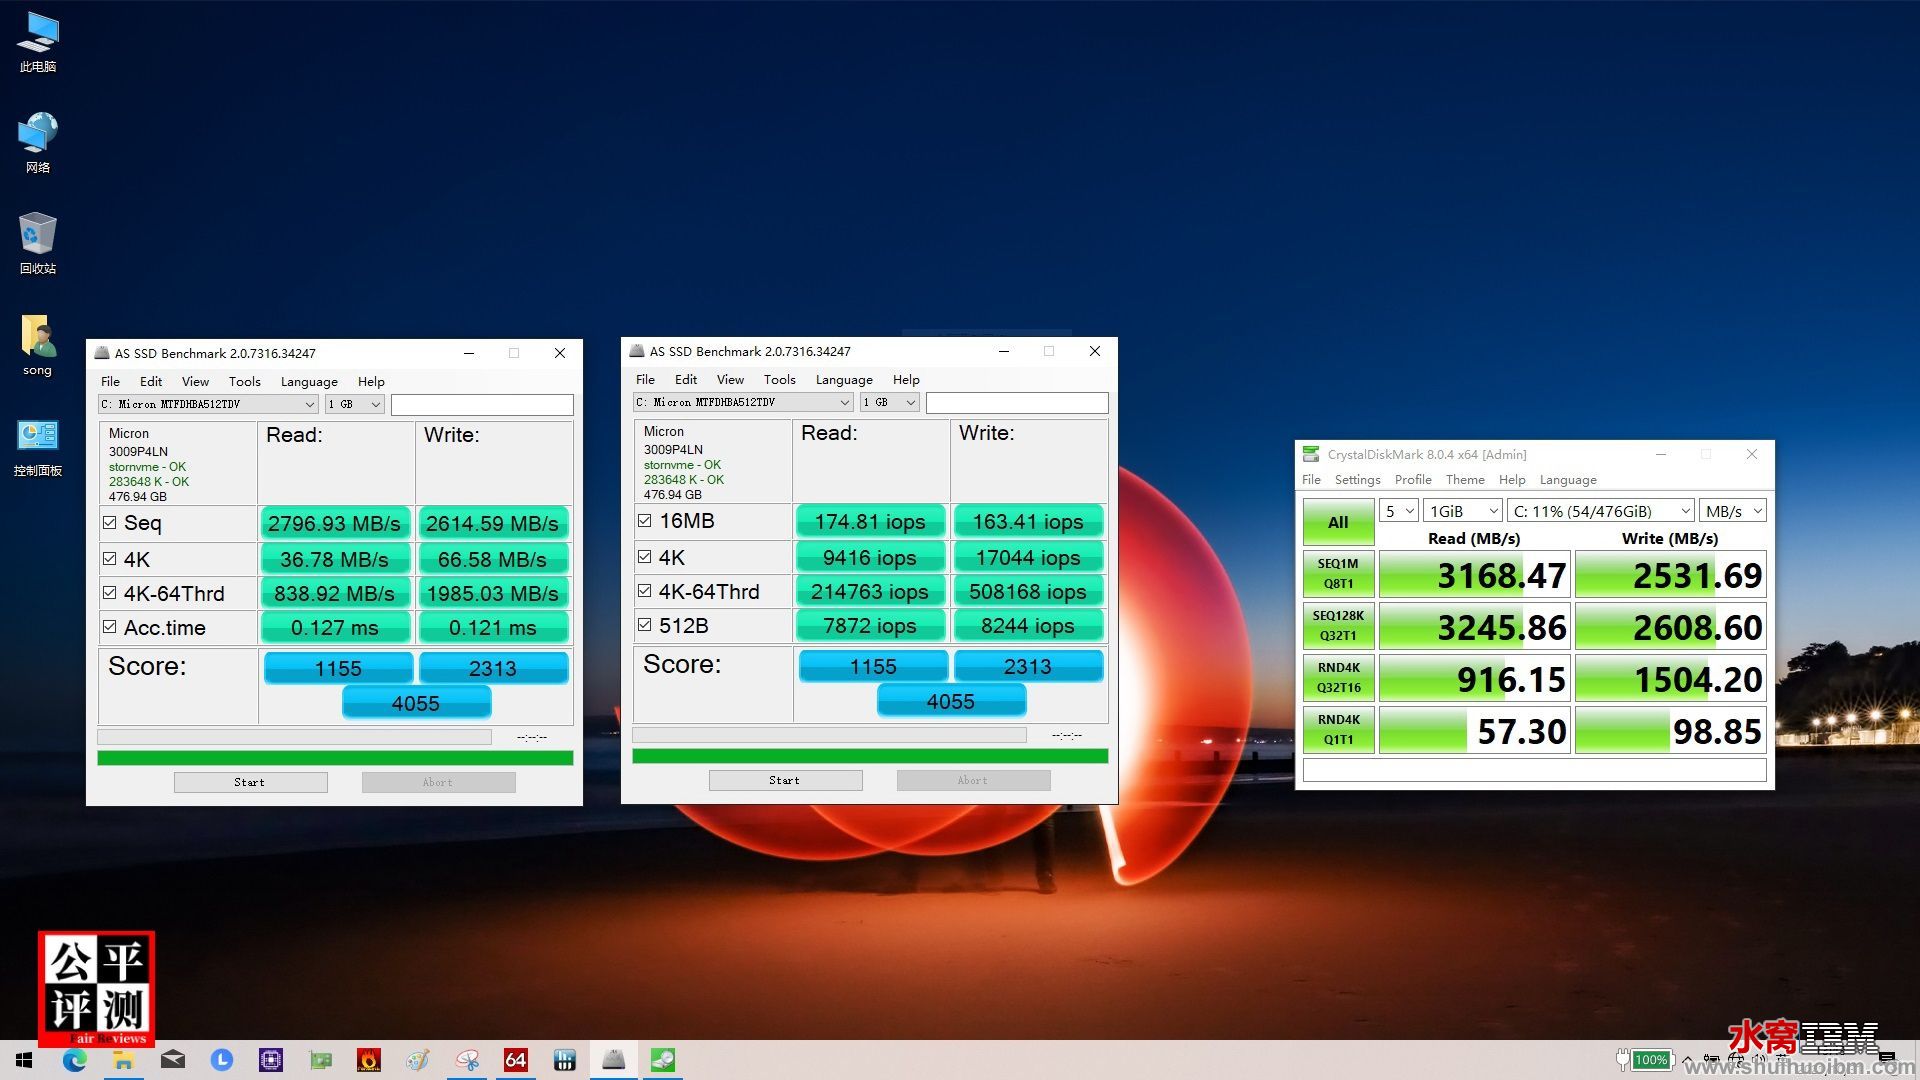Screen dimensions: 1920x1080
Task: Click Start in the iops AS SSD window
Action: [785, 780]
